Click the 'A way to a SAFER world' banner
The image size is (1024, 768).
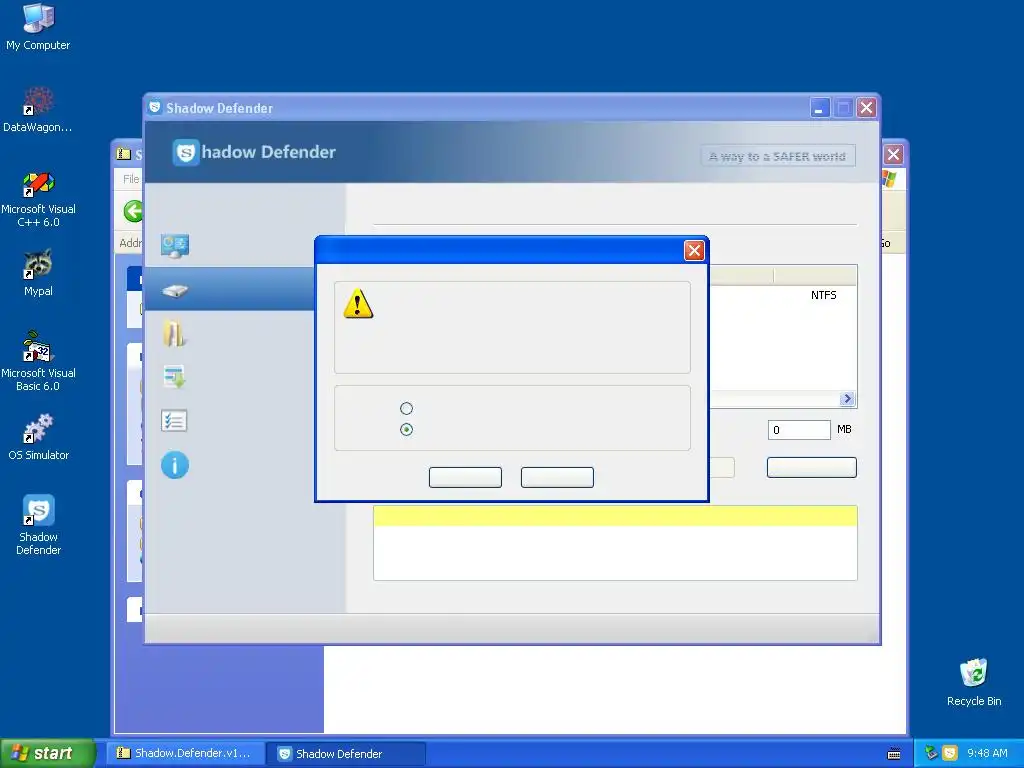(778, 156)
